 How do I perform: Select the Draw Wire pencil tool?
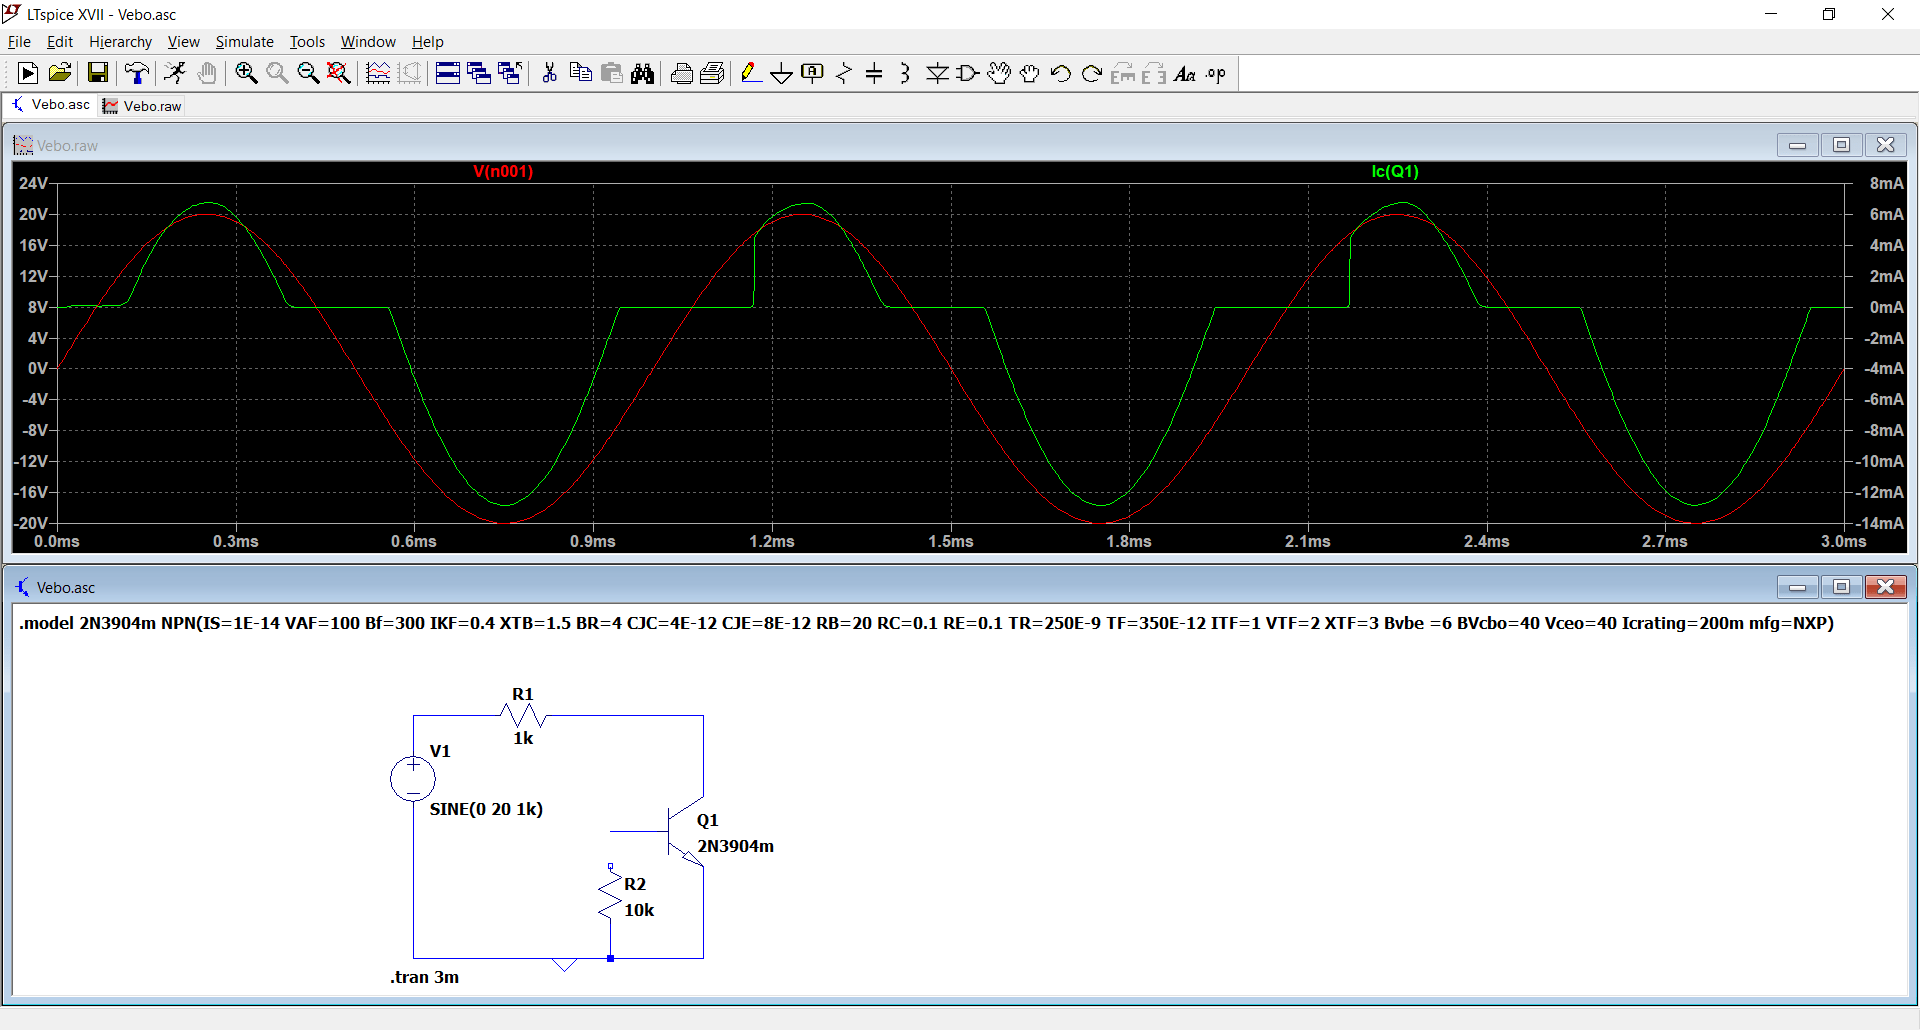tap(751, 73)
